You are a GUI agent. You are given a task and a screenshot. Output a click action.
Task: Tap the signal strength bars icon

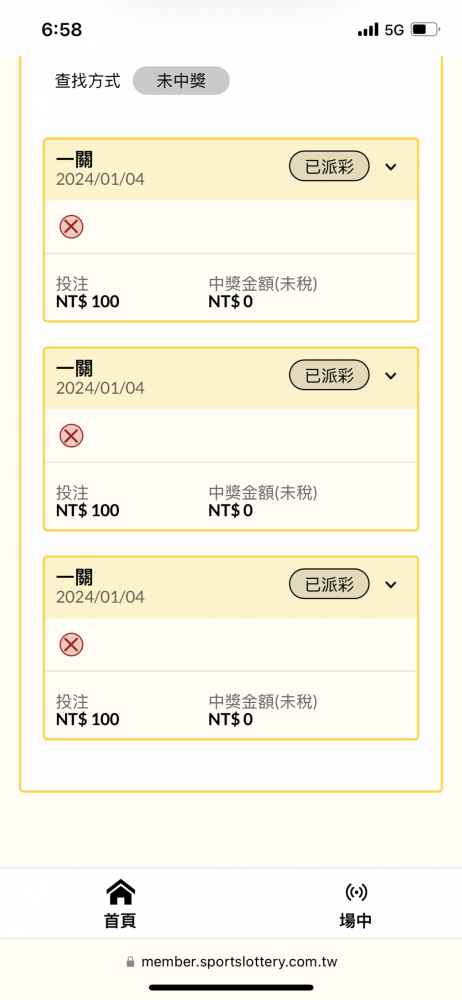(x=368, y=30)
